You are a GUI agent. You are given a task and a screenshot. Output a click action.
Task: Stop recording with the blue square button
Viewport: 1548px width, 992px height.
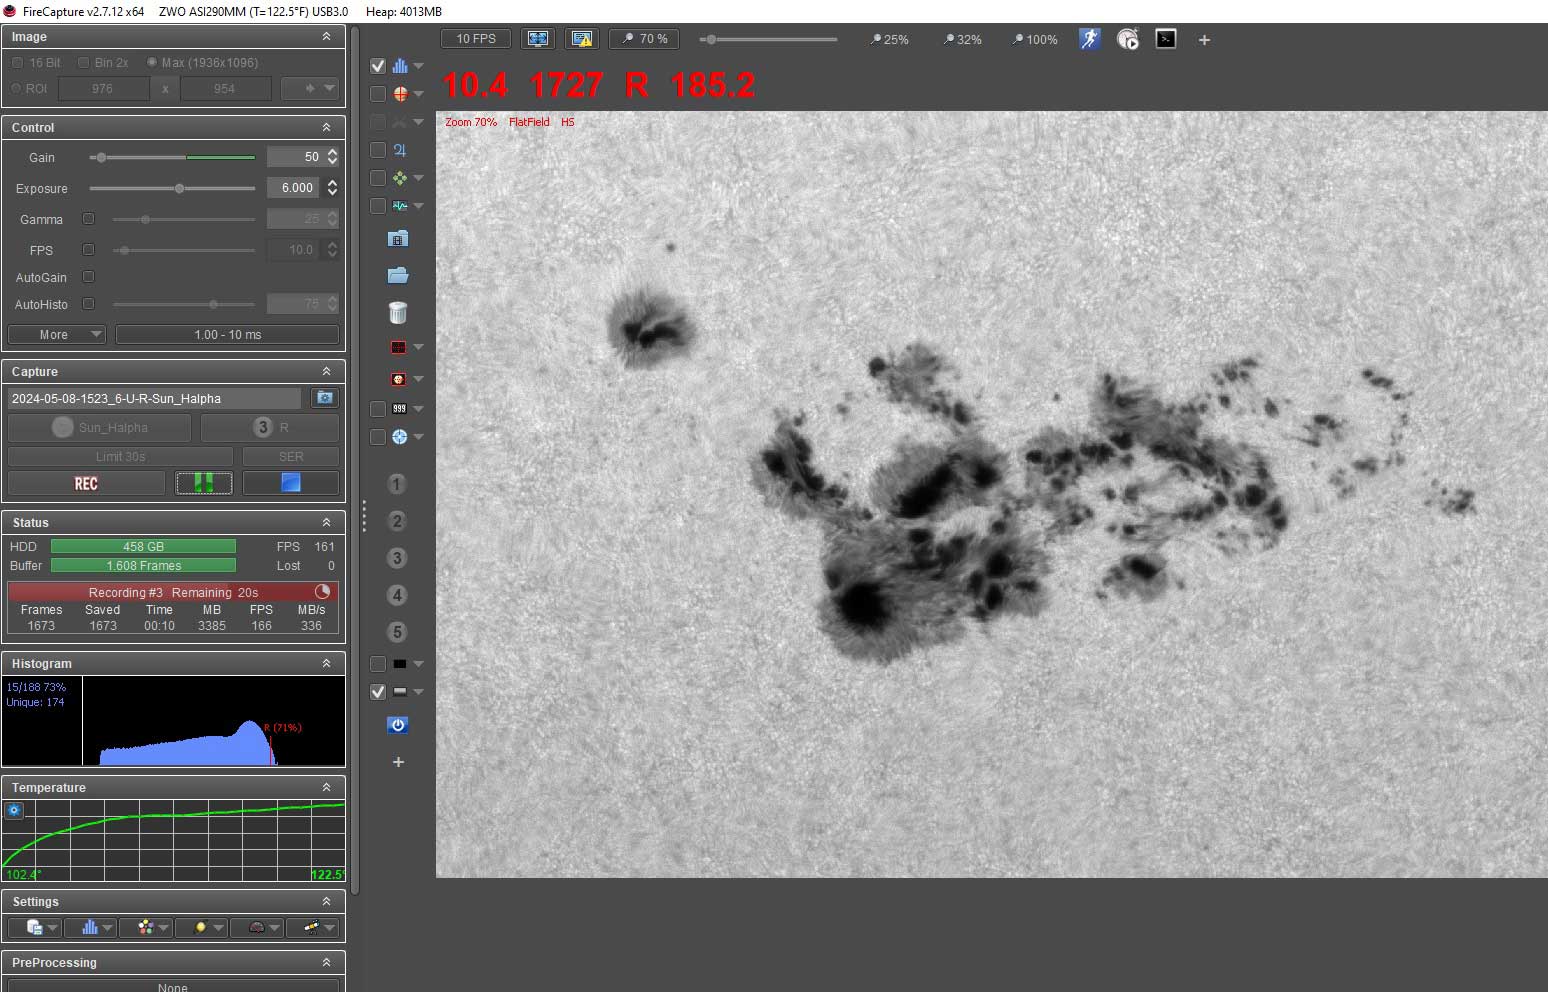coord(290,483)
